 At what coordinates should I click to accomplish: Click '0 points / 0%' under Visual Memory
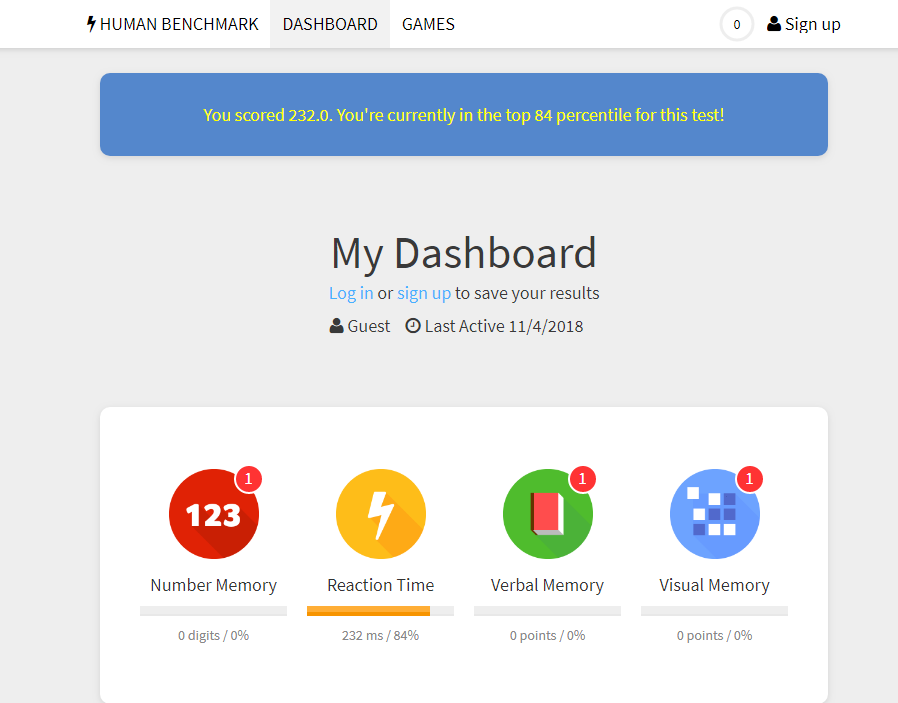pos(715,635)
